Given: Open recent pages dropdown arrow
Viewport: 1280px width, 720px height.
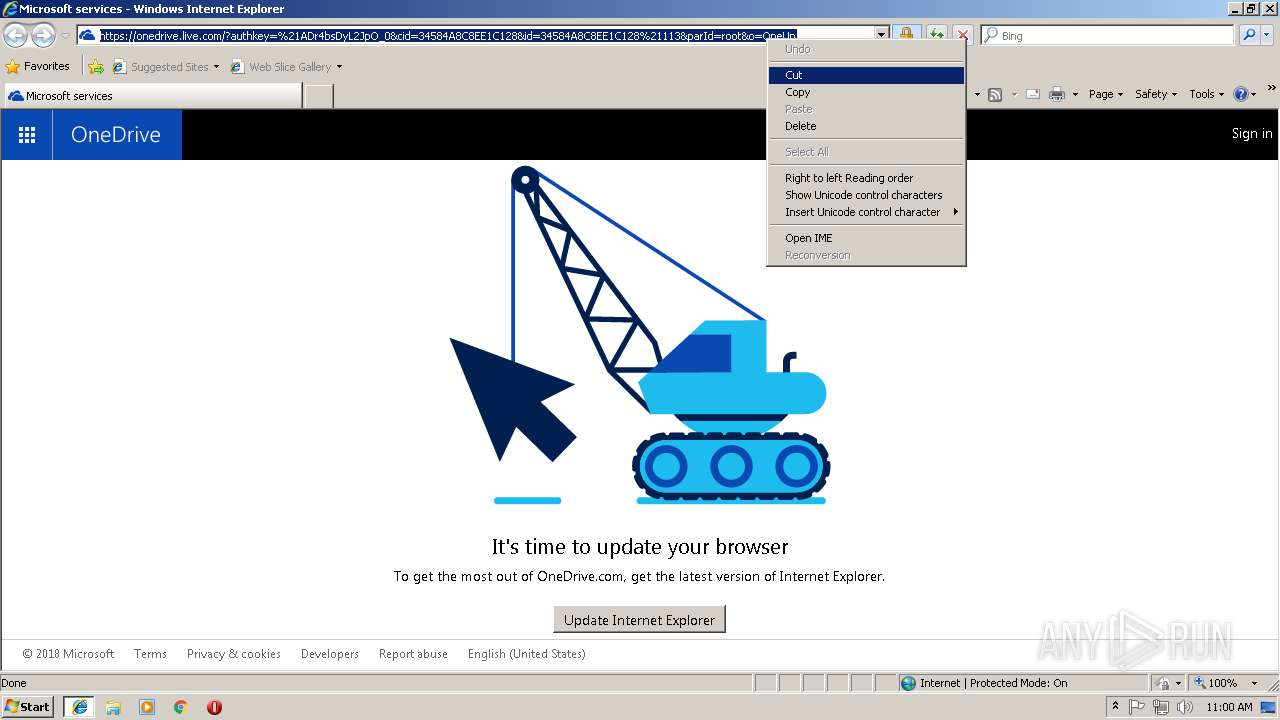Looking at the screenshot, I should [65, 36].
